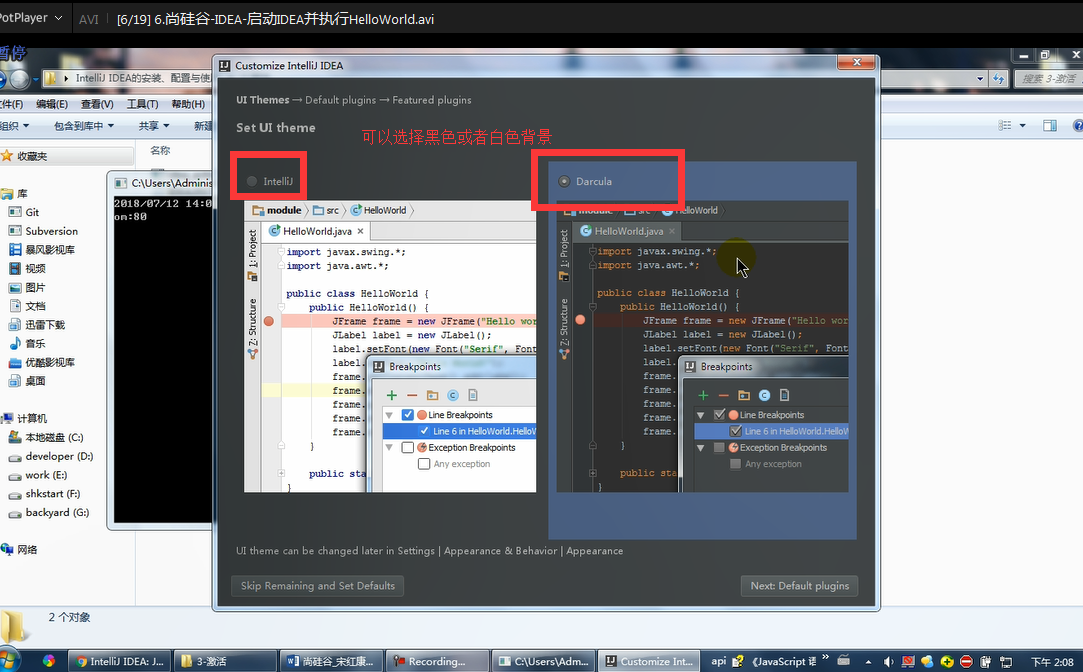
Task: Switch to C:\Users\Adm console taskbar window
Action: point(543,661)
